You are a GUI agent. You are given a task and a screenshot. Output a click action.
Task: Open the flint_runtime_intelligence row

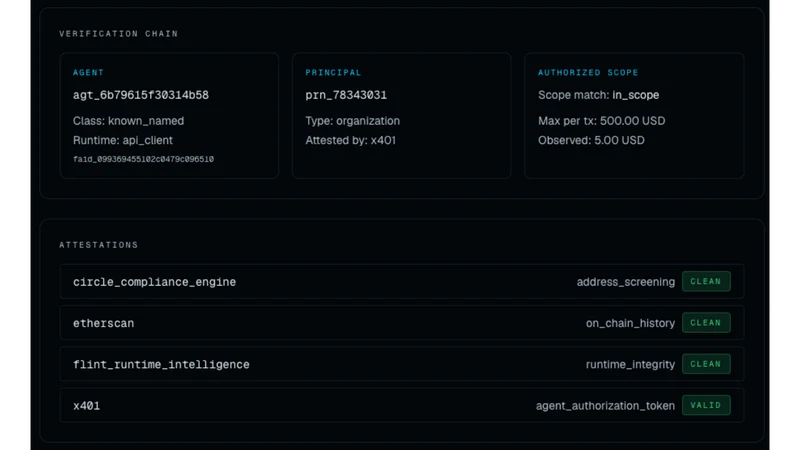pos(402,364)
